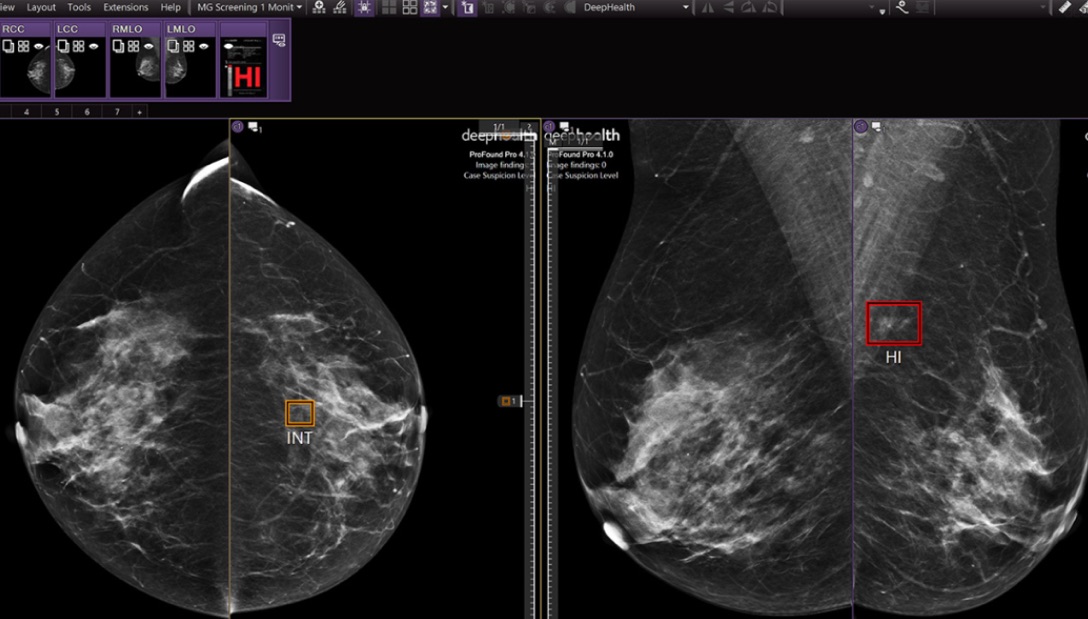Activate the flip horizontal icon
This screenshot has width=1088, height=619.
708,8
